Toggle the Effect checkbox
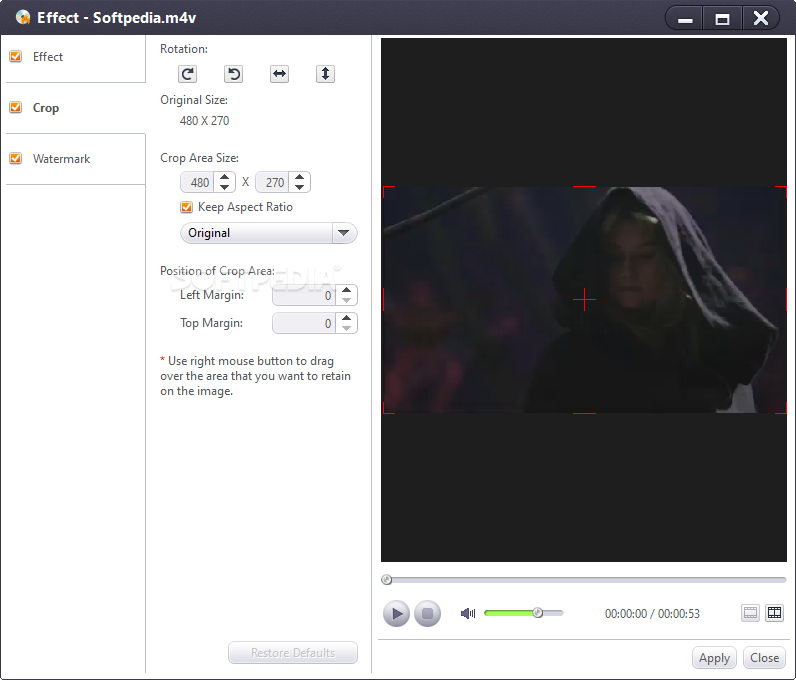This screenshot has width=796, height=680. [x=16, y=56]
